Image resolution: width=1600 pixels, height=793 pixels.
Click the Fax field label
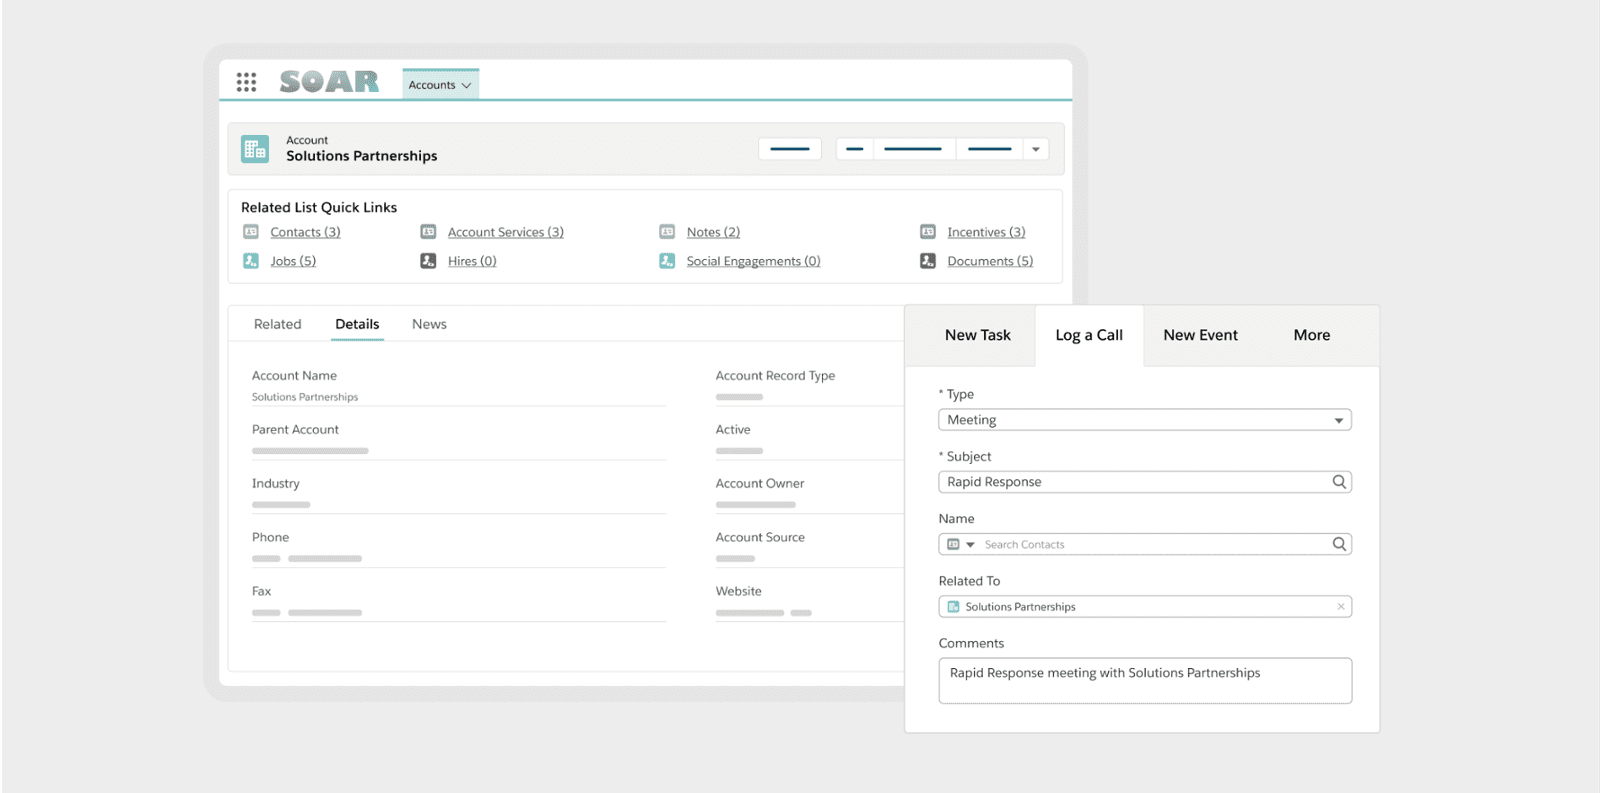pos(261,591)
